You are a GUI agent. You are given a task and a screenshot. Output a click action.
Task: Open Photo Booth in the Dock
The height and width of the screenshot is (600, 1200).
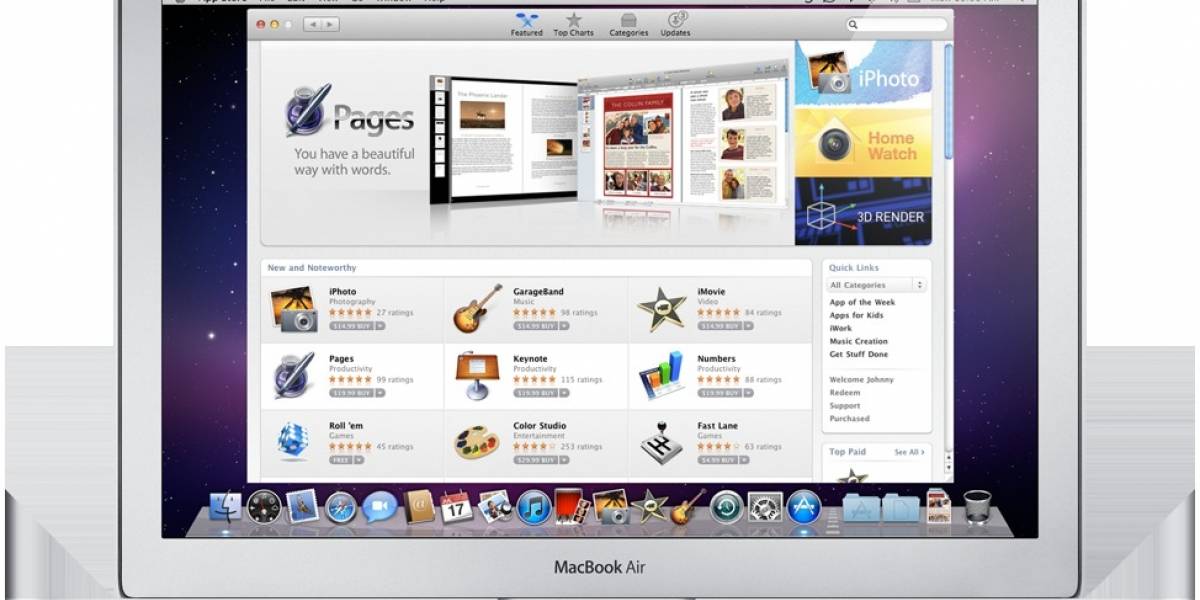pyautogui.click(x=572, y=506)
